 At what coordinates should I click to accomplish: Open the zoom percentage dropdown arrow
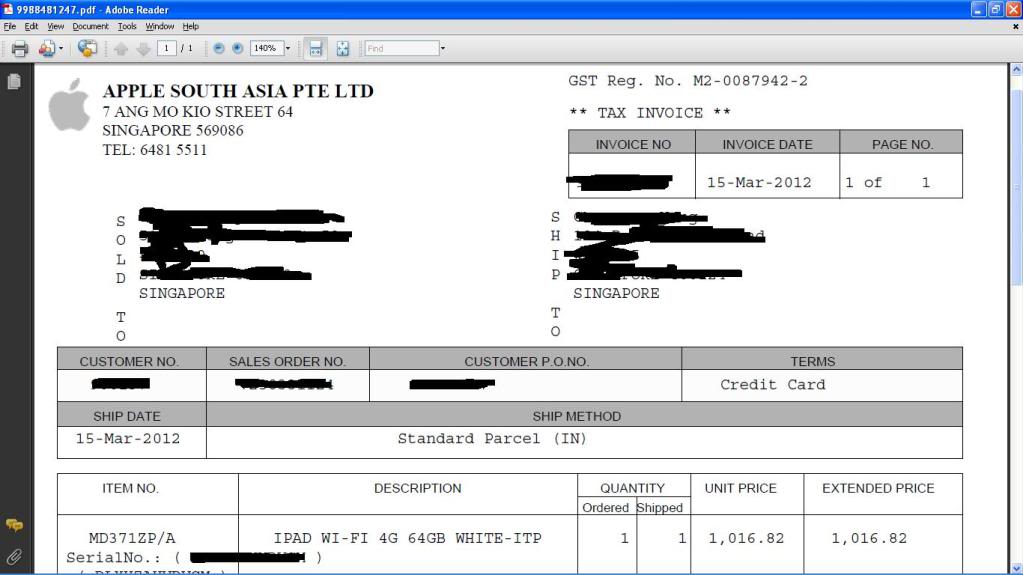coord(288,48)
